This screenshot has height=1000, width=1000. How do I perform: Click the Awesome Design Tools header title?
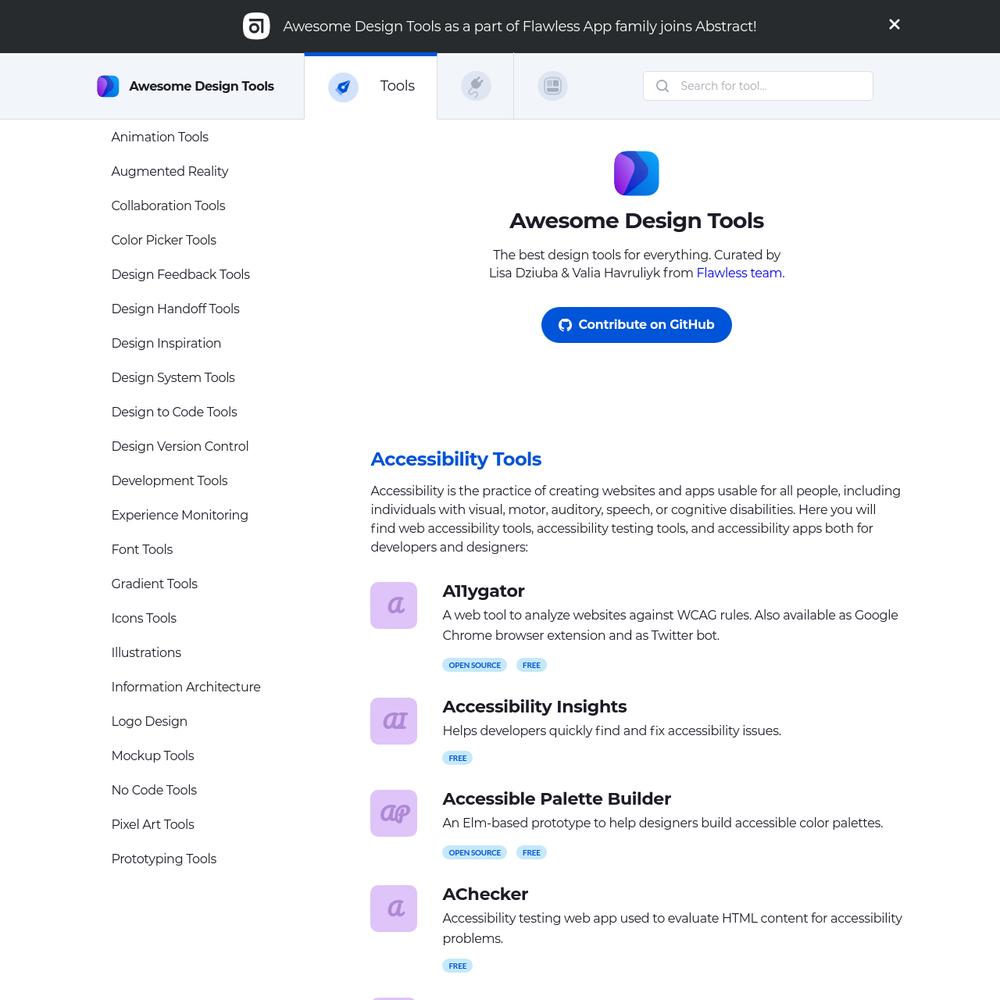point(202,86)
